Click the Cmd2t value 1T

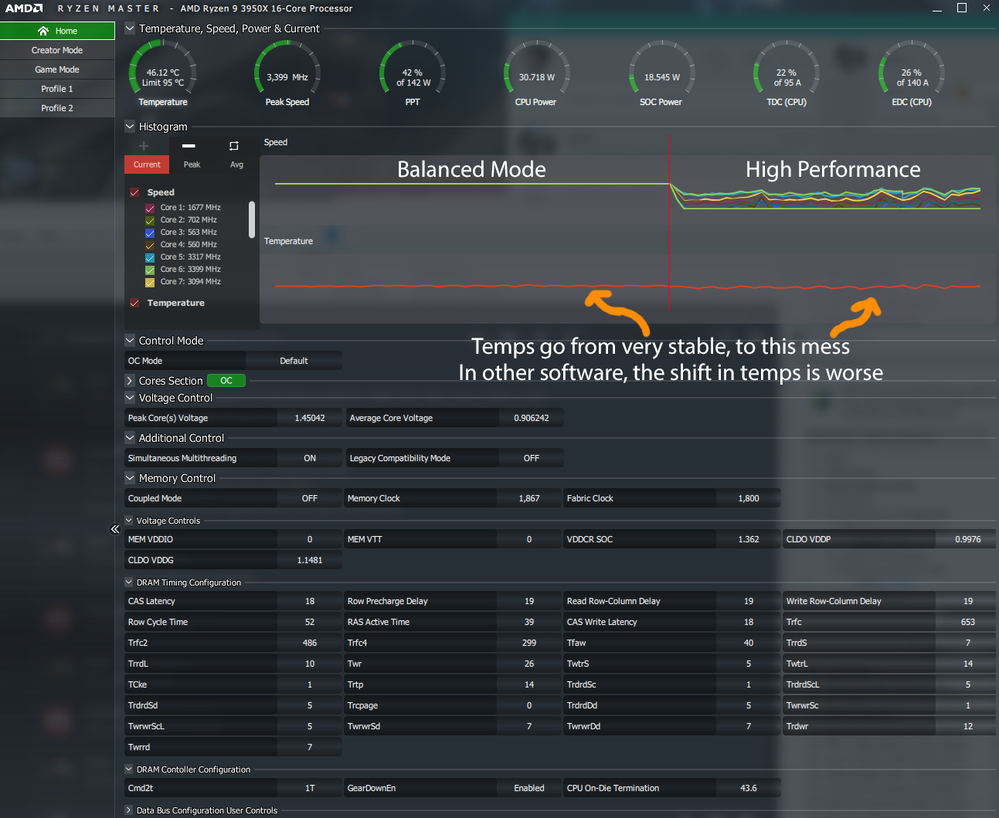click(x=310, y=788)
